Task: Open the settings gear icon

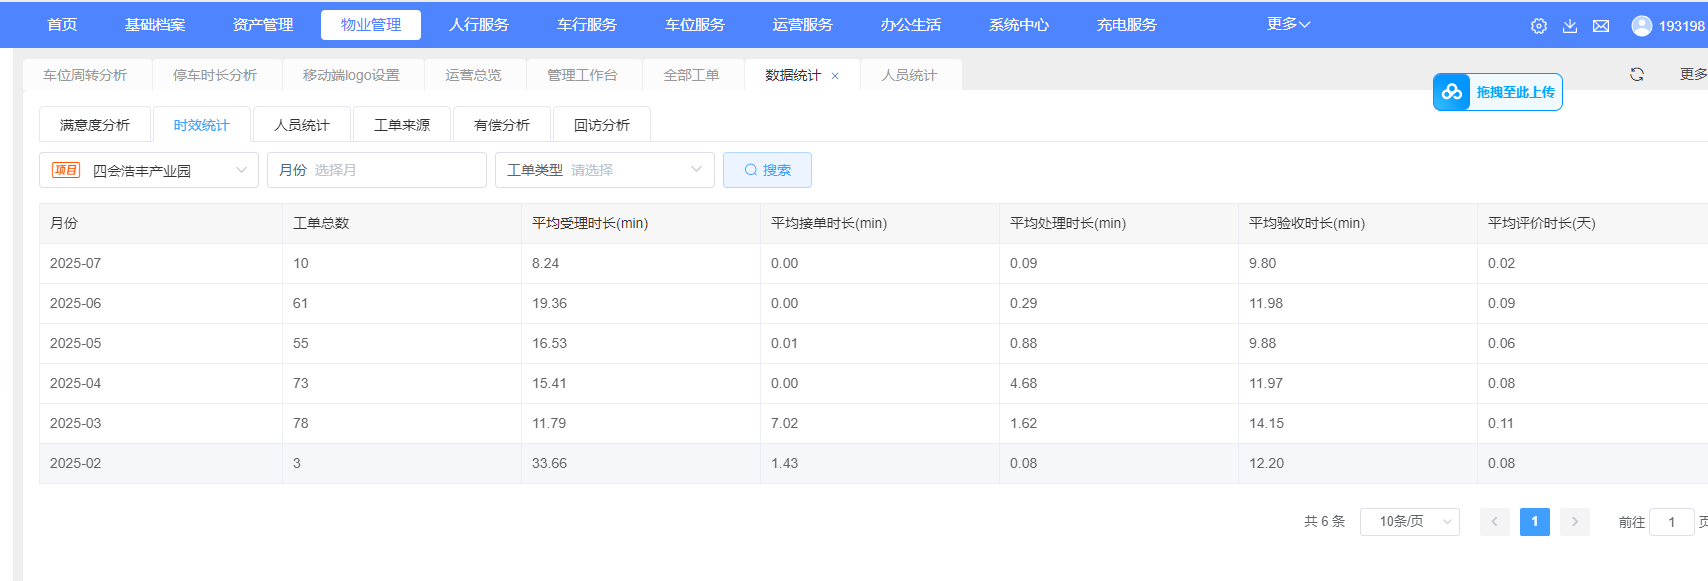Action: [1539, 26]
